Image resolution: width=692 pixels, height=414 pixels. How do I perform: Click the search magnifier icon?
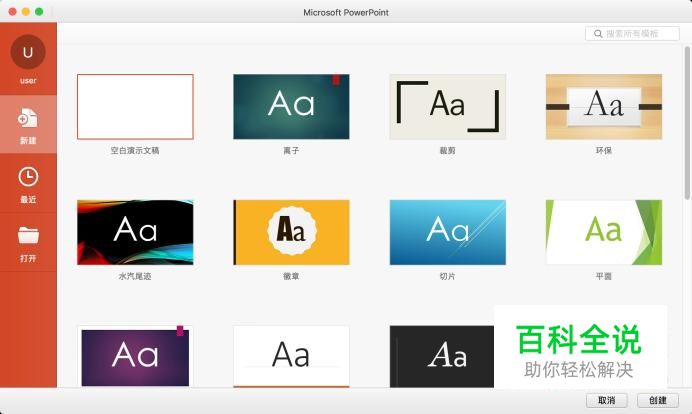tap(598, 34)
